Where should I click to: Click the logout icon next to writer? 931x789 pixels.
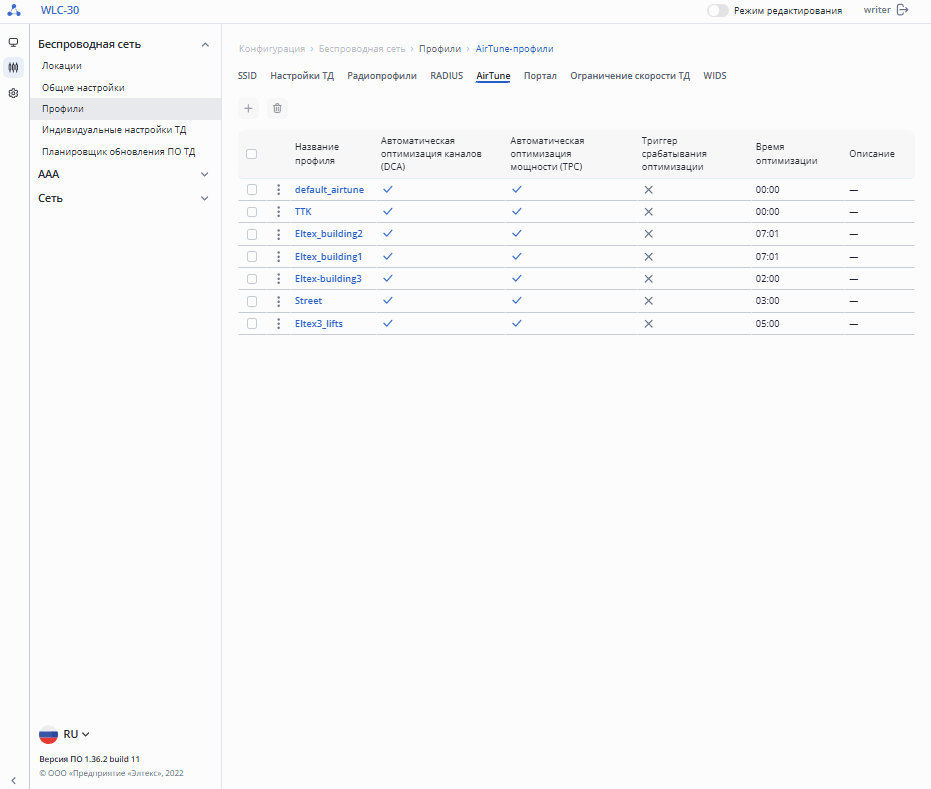click(903, 10)
